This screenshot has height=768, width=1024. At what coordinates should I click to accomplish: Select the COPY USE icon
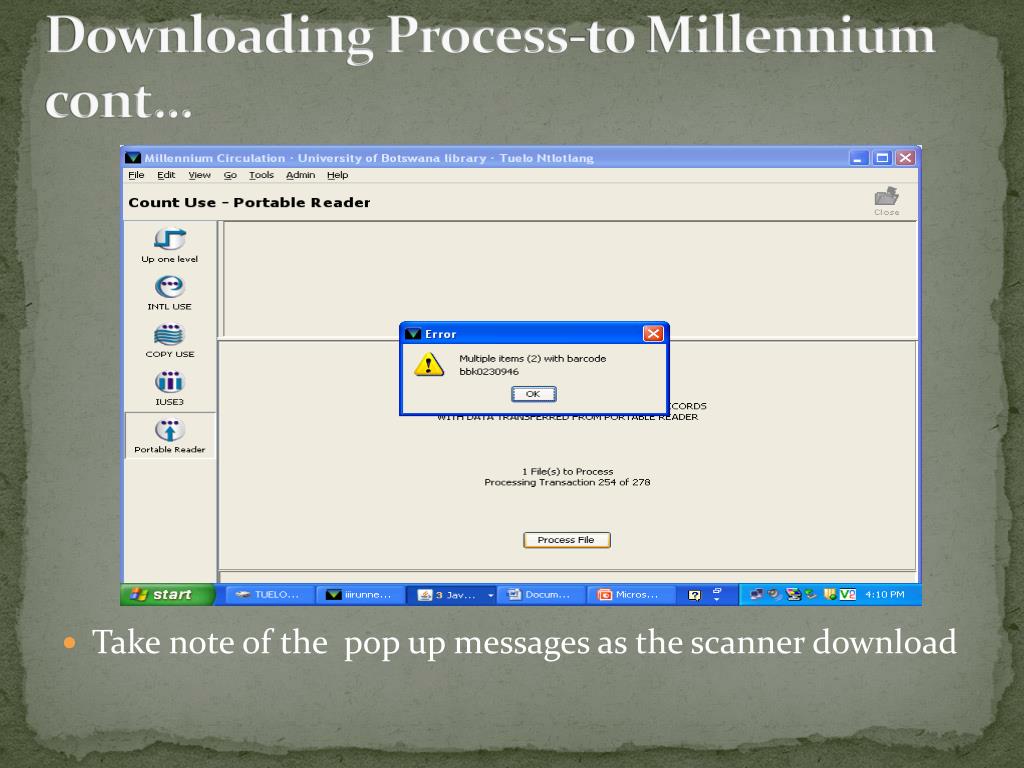[x=170, y=334]
